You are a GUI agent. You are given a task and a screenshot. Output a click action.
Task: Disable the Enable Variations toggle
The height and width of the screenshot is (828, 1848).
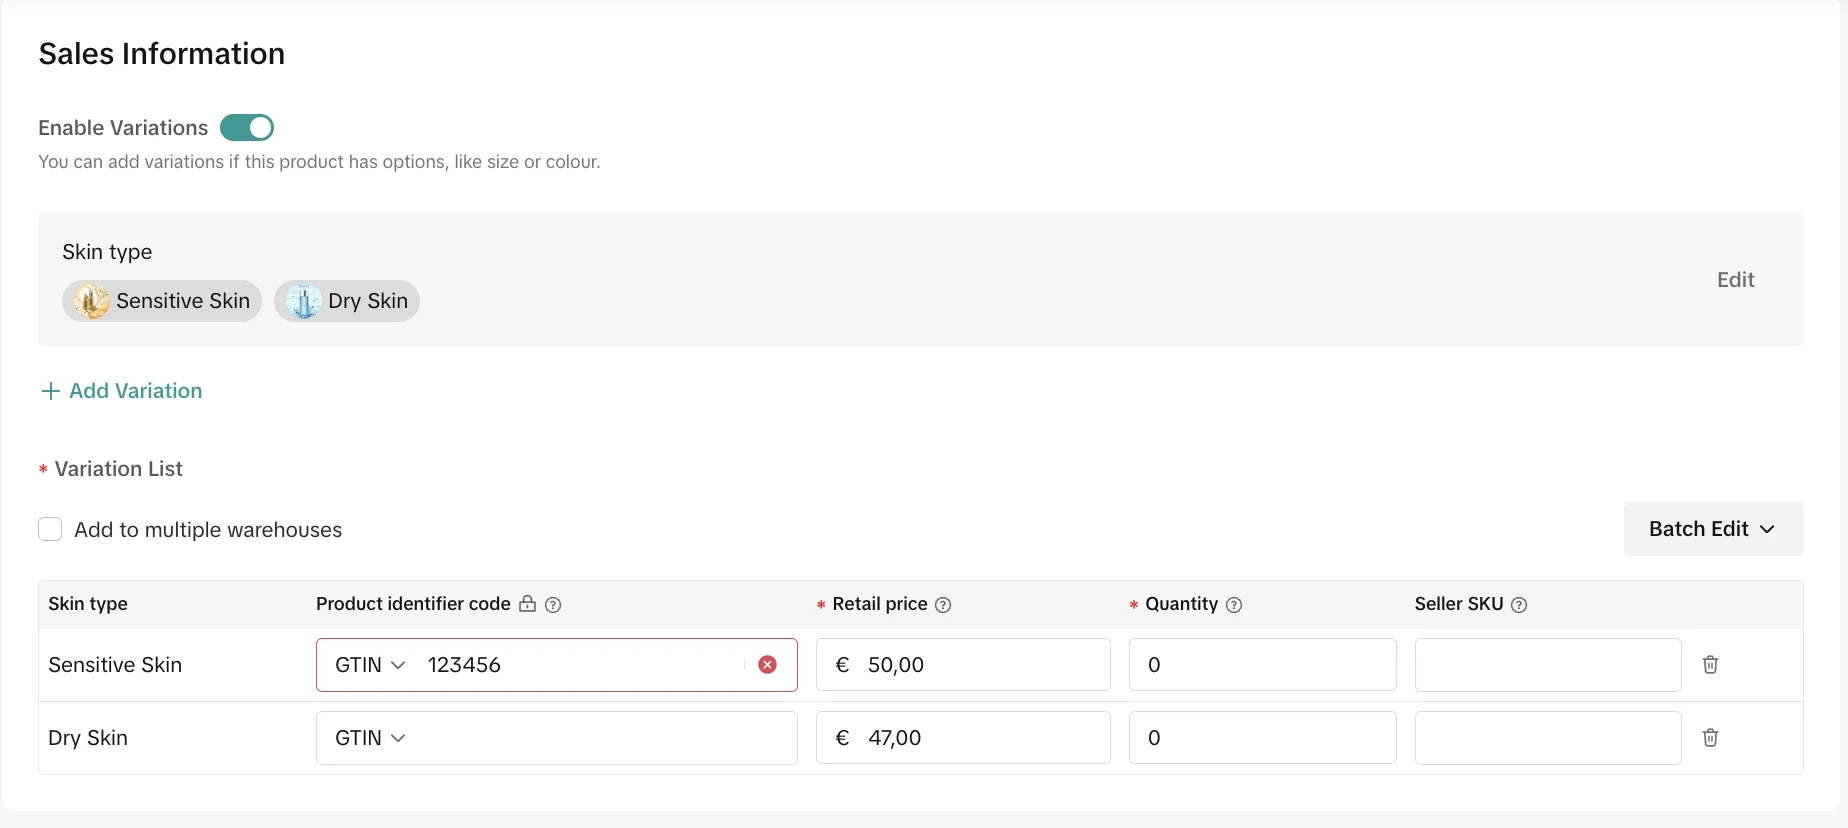(247, 128)
